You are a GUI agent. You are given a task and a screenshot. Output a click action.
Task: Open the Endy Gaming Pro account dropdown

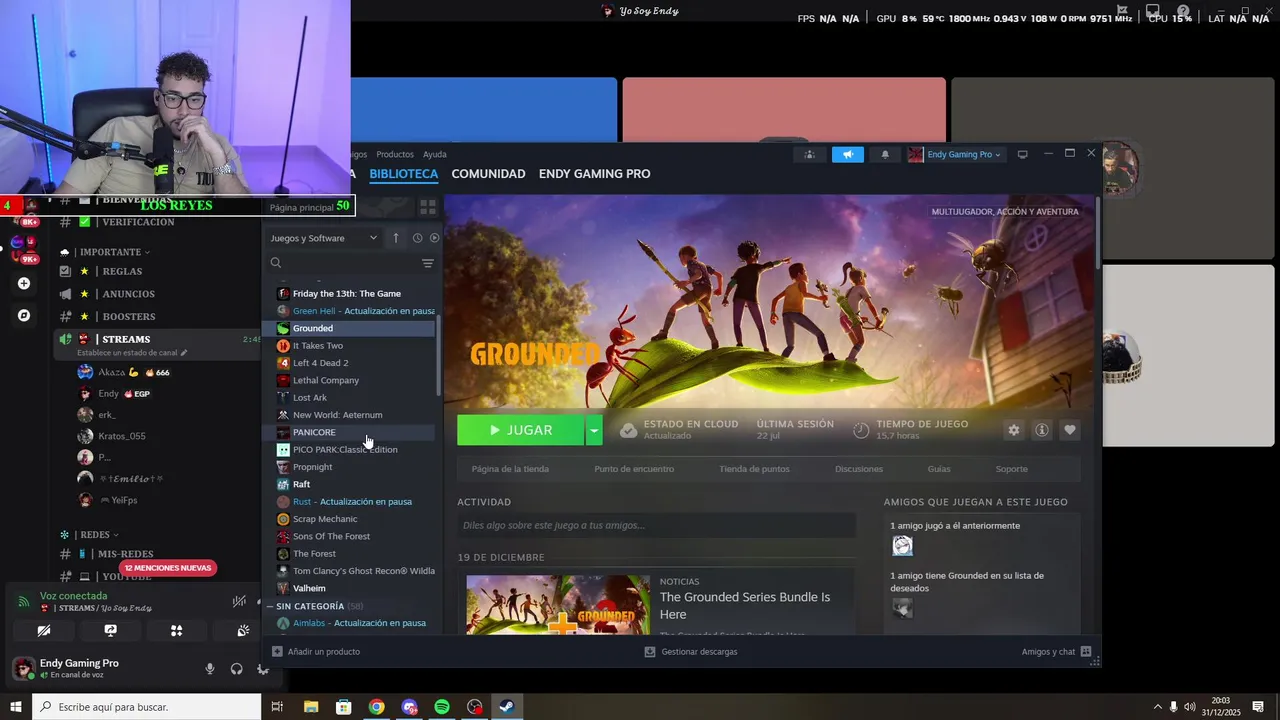point(954,154)
